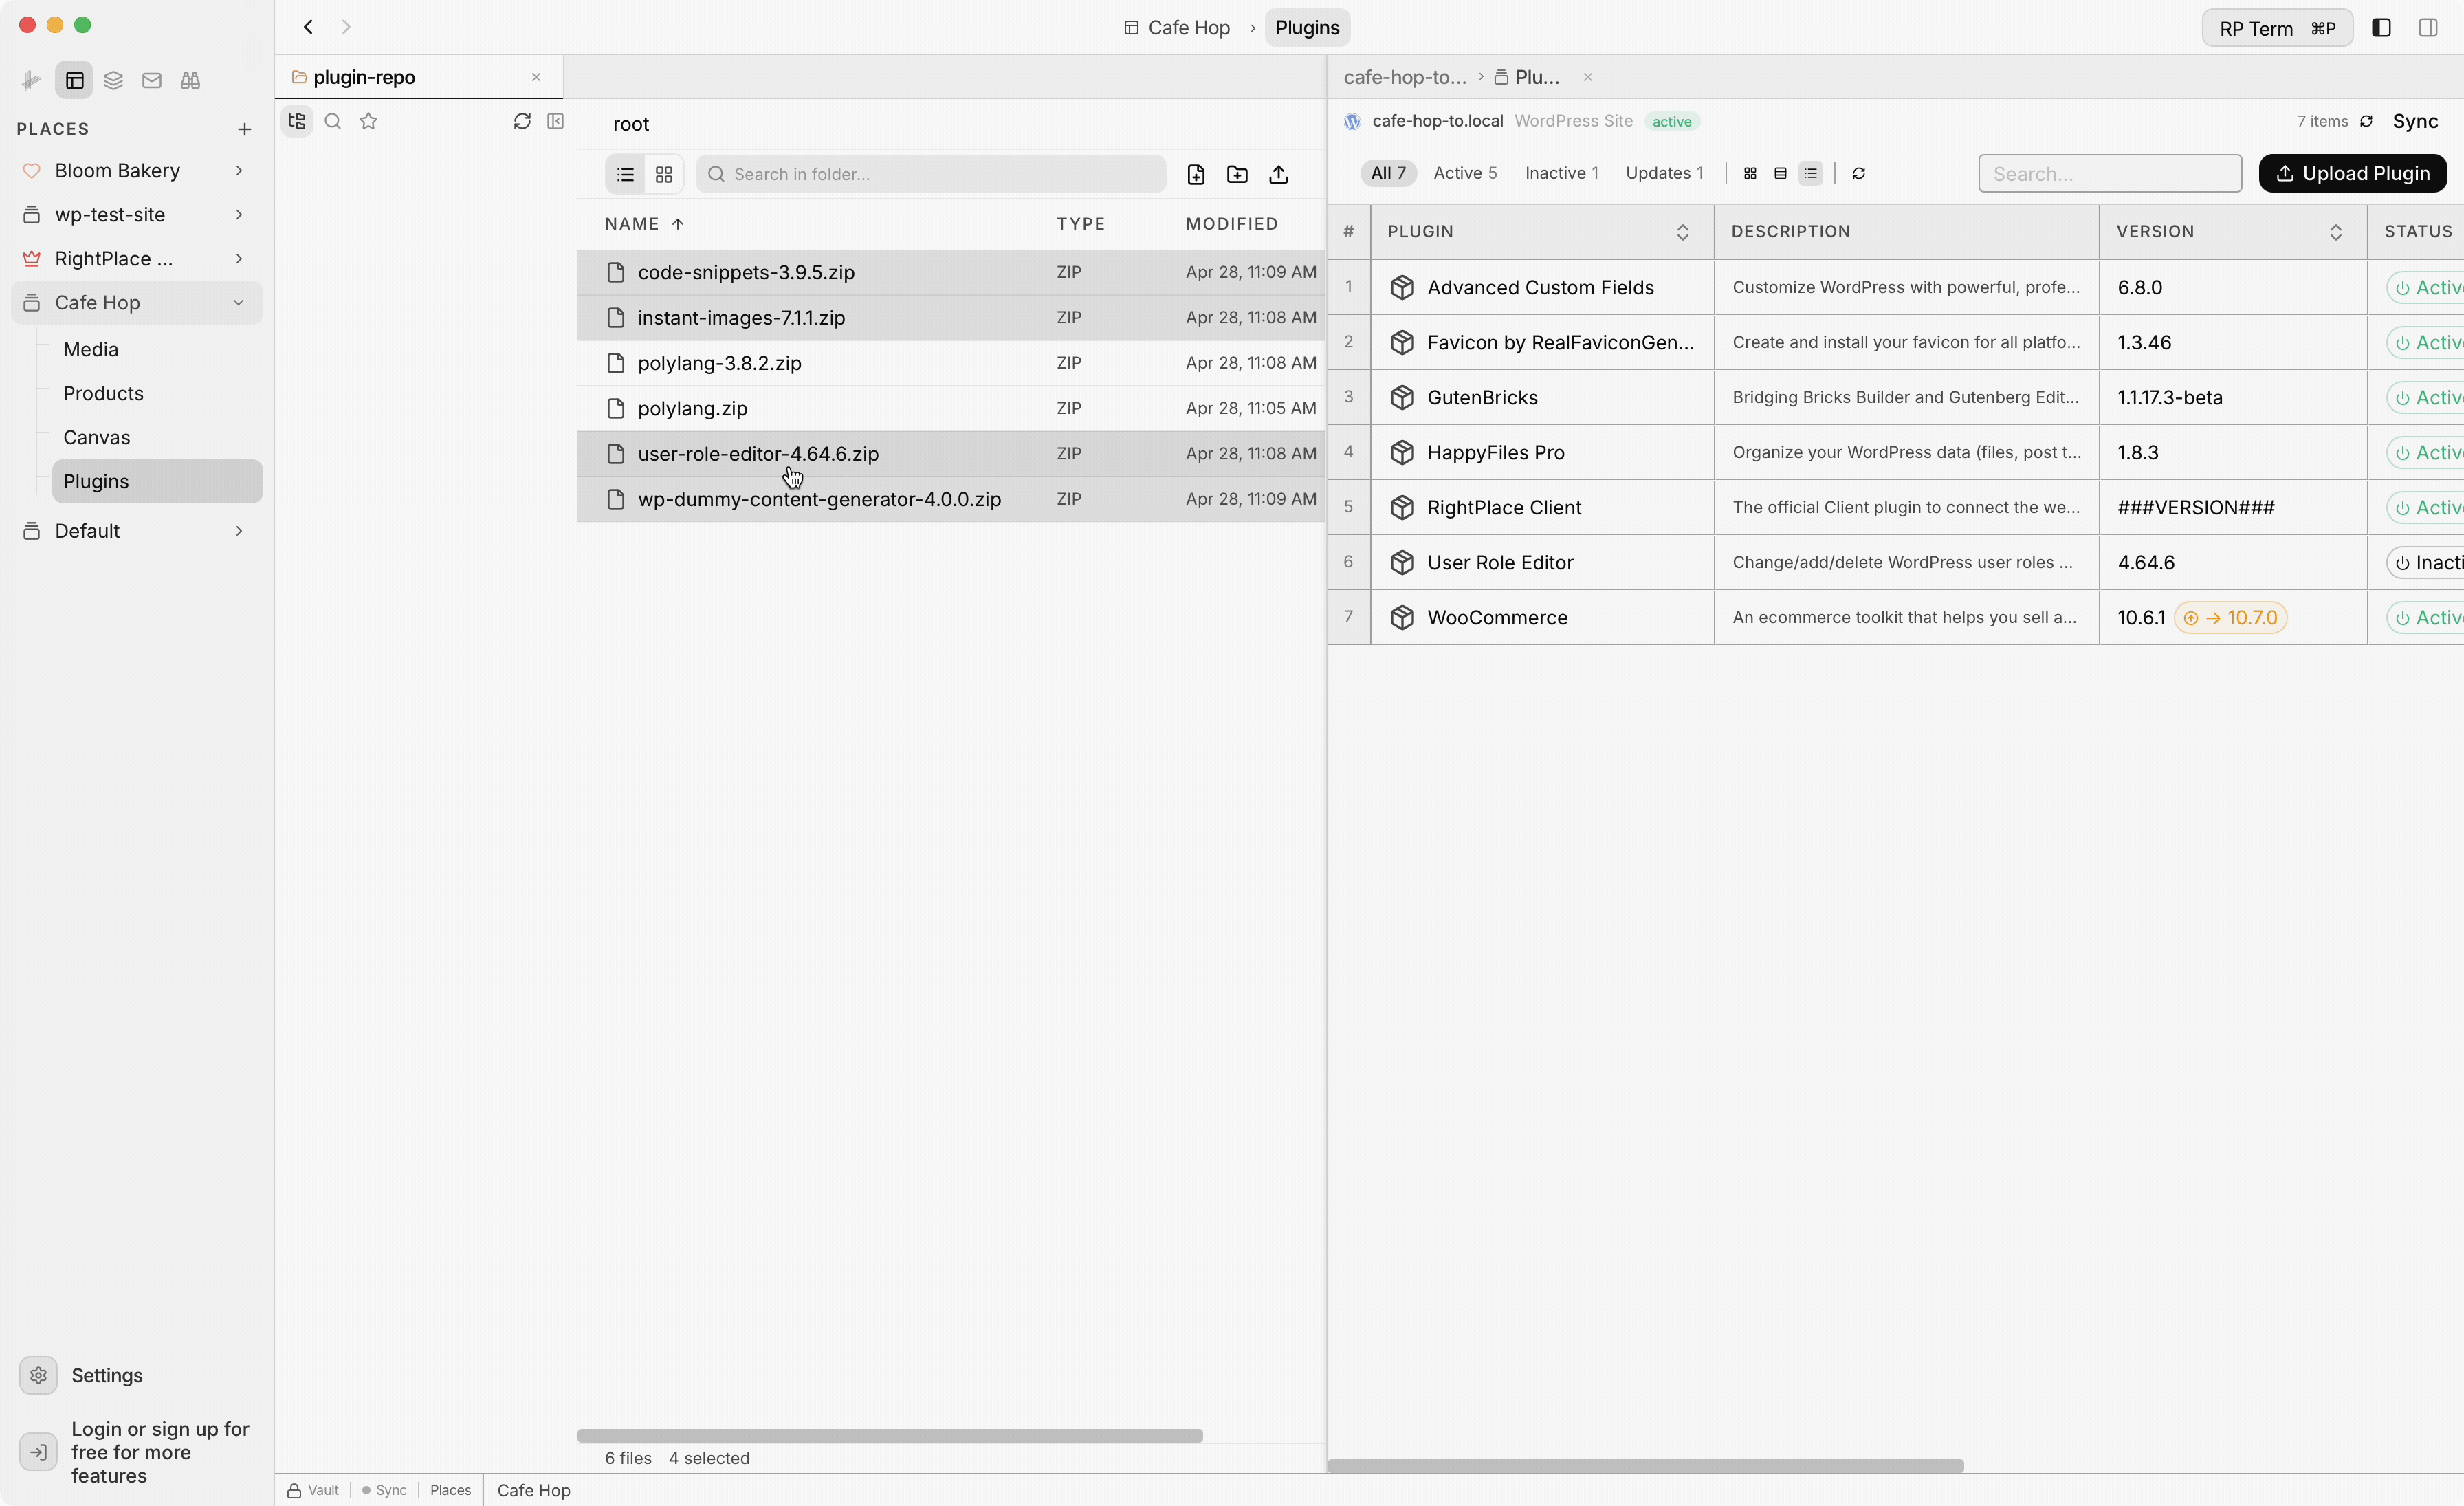Select the layout panel icon in sidebar

click(x=74, y=80)
